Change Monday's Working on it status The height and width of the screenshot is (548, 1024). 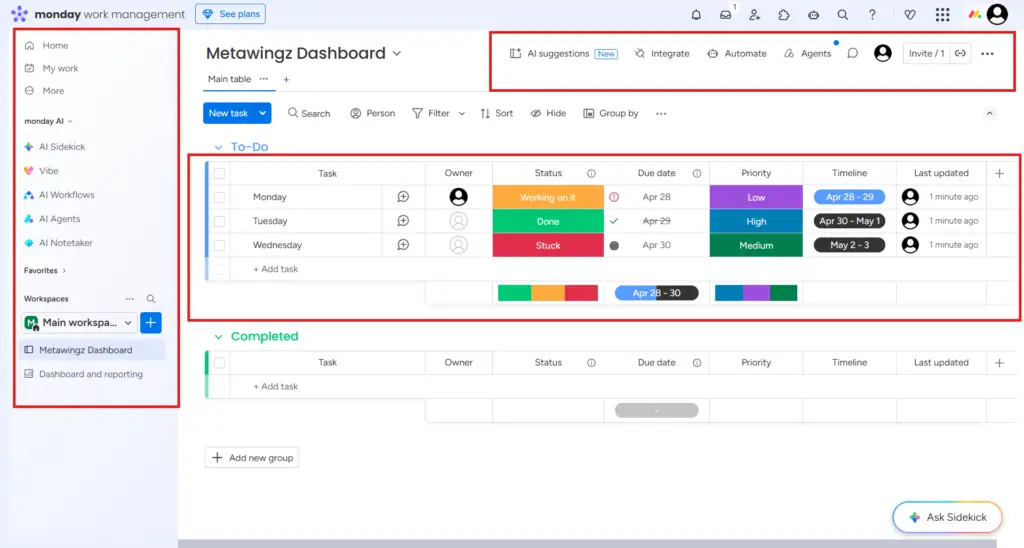pyautogui.click(x=548, y=197)
